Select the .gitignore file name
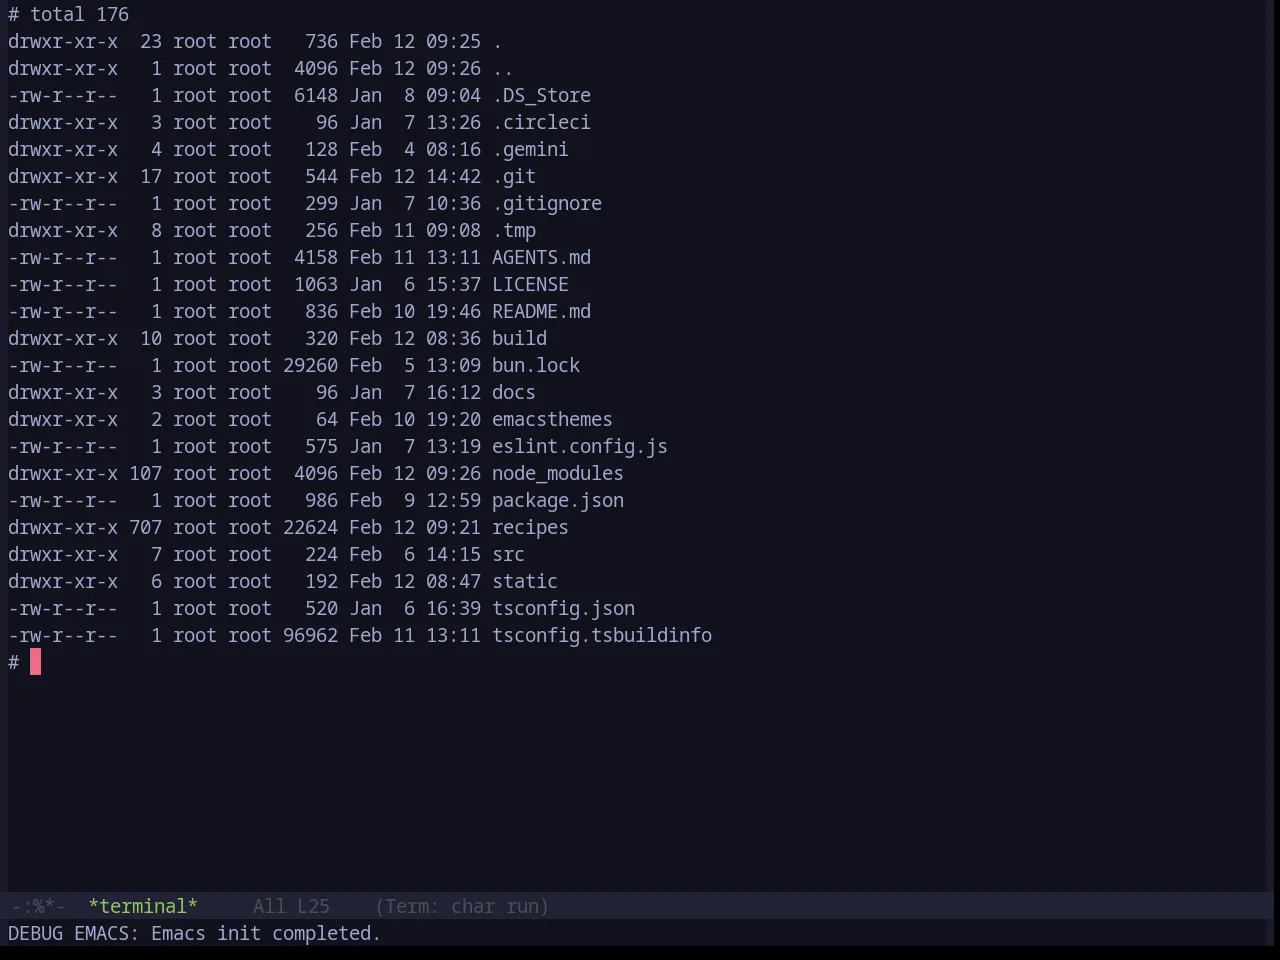This screenshot has height=960, width=1280. 547,203
